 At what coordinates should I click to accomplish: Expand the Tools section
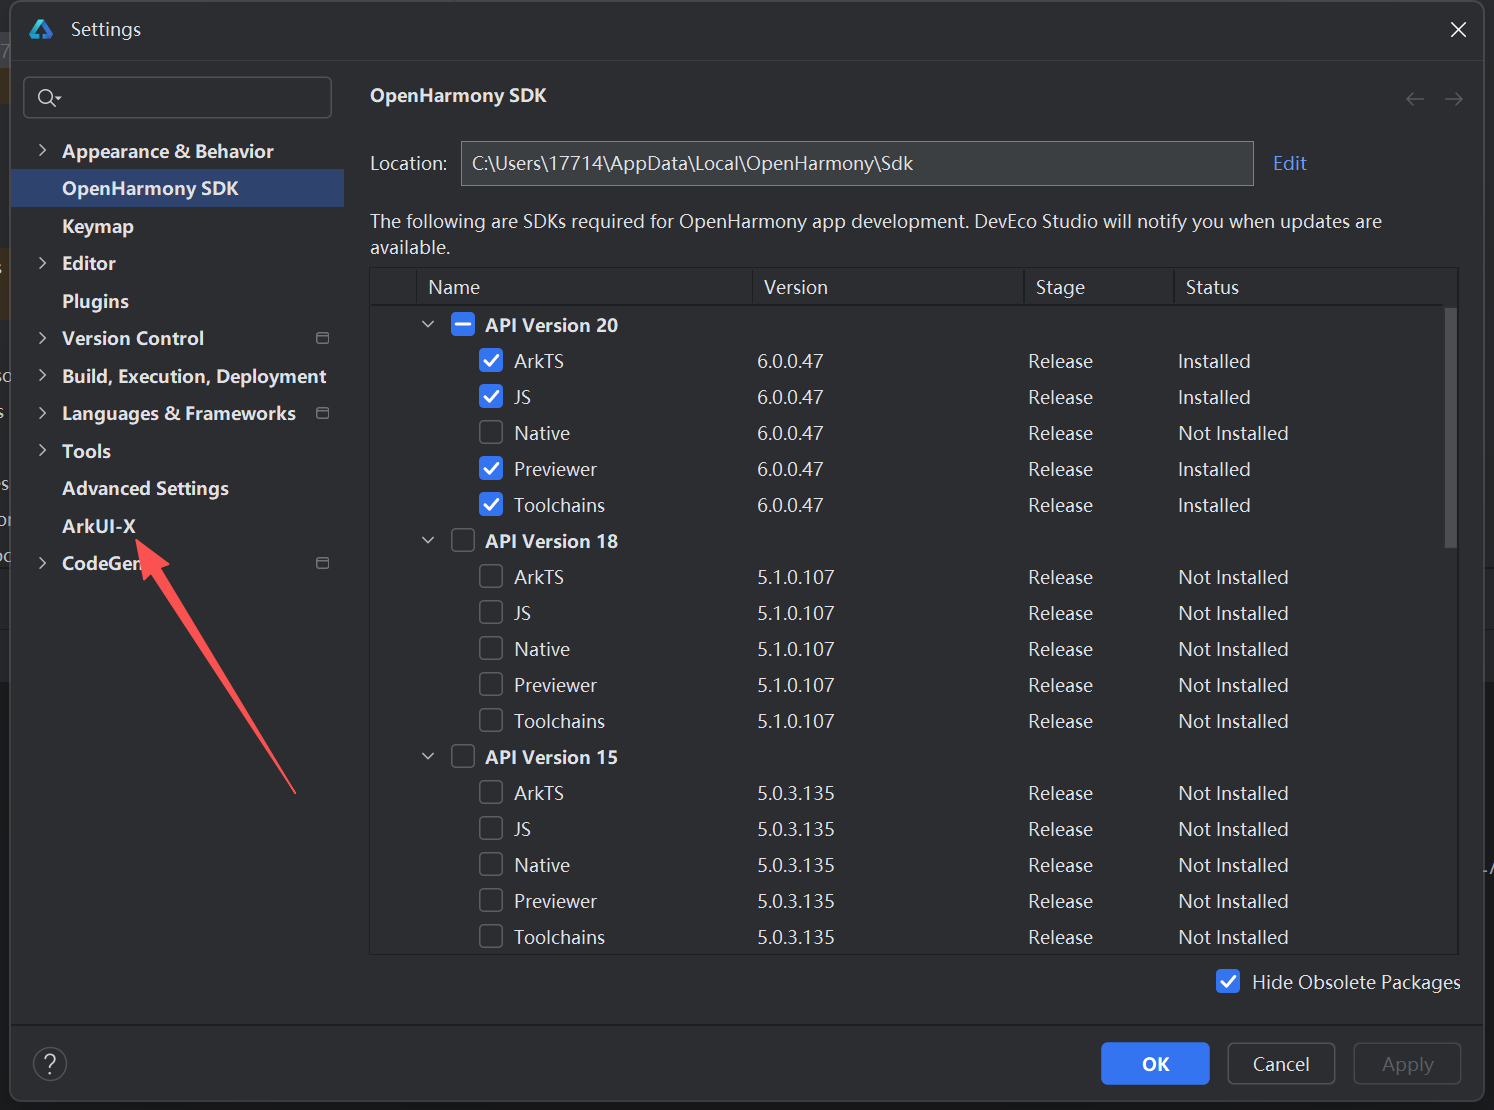click(42, 451)
